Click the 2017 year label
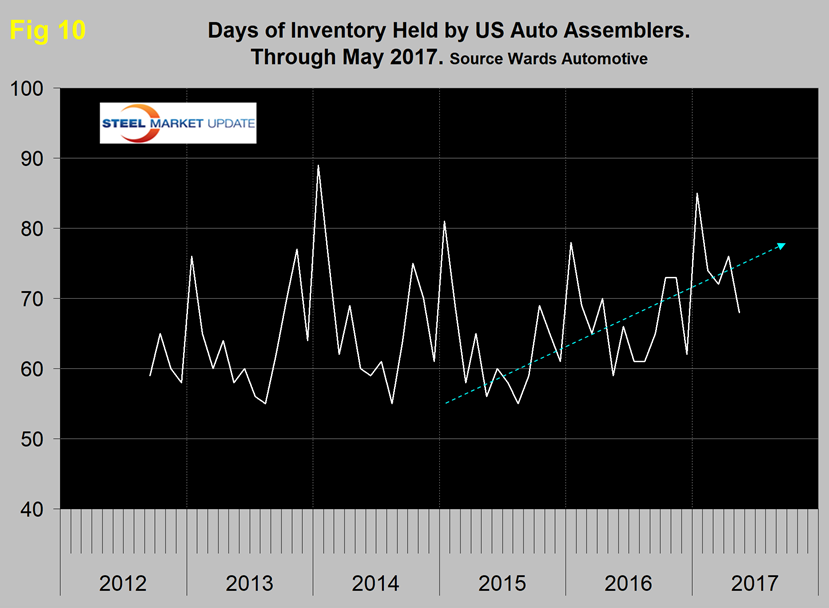Screen dimensions: 829x608 [x=753, y=582]
